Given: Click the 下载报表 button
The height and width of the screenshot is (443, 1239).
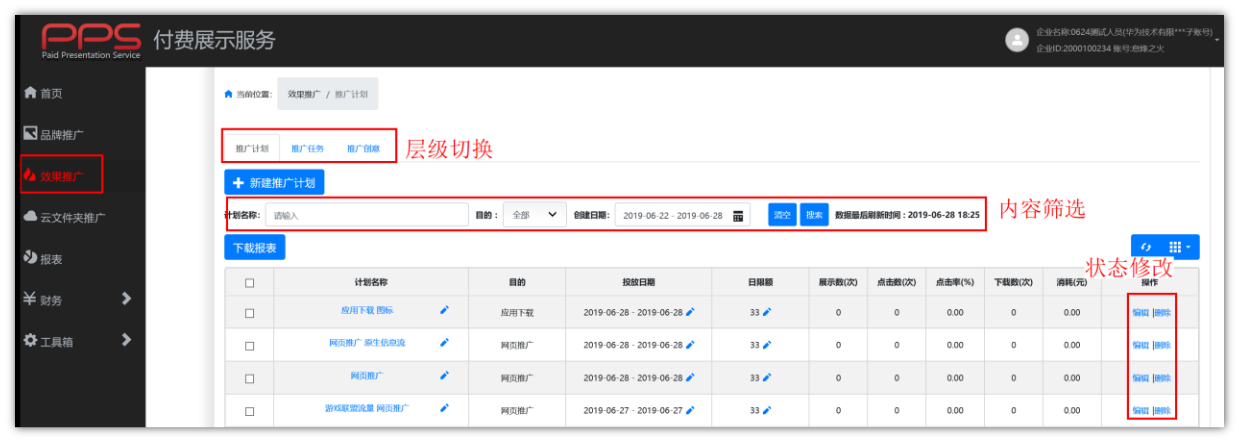Looking at the screenshot, I should pyautogui.click(x=255, y=247).
